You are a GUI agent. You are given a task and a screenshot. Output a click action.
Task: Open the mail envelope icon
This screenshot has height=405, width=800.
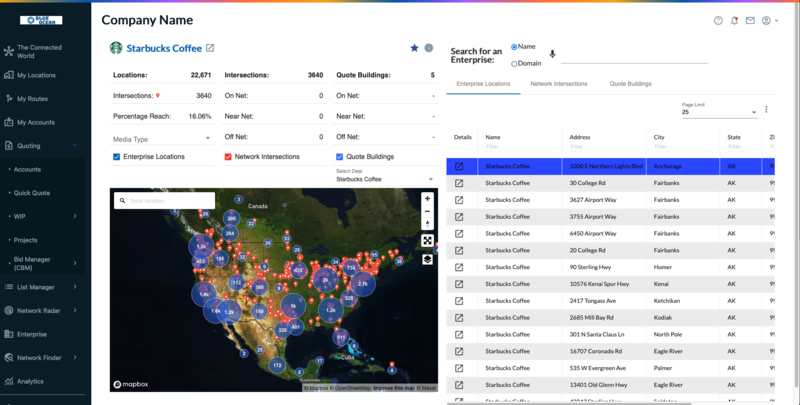coord(750,20)
